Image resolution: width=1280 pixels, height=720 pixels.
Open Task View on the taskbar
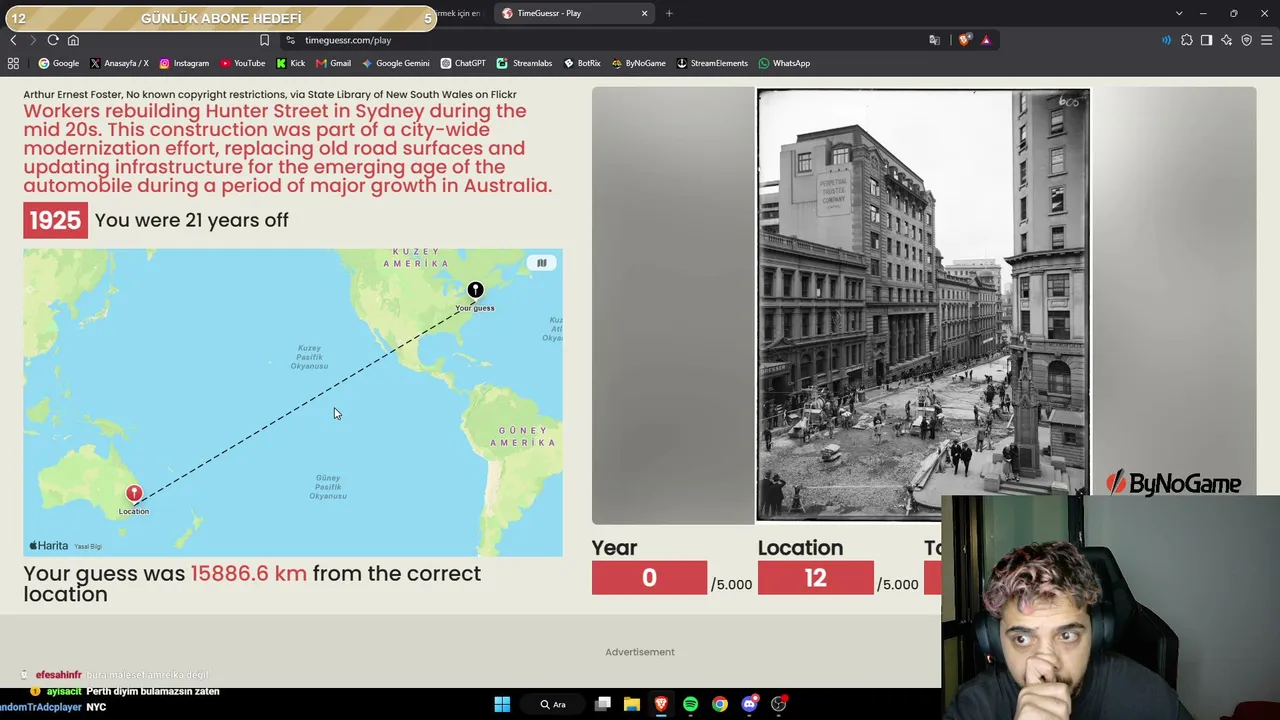coord(603,704)
